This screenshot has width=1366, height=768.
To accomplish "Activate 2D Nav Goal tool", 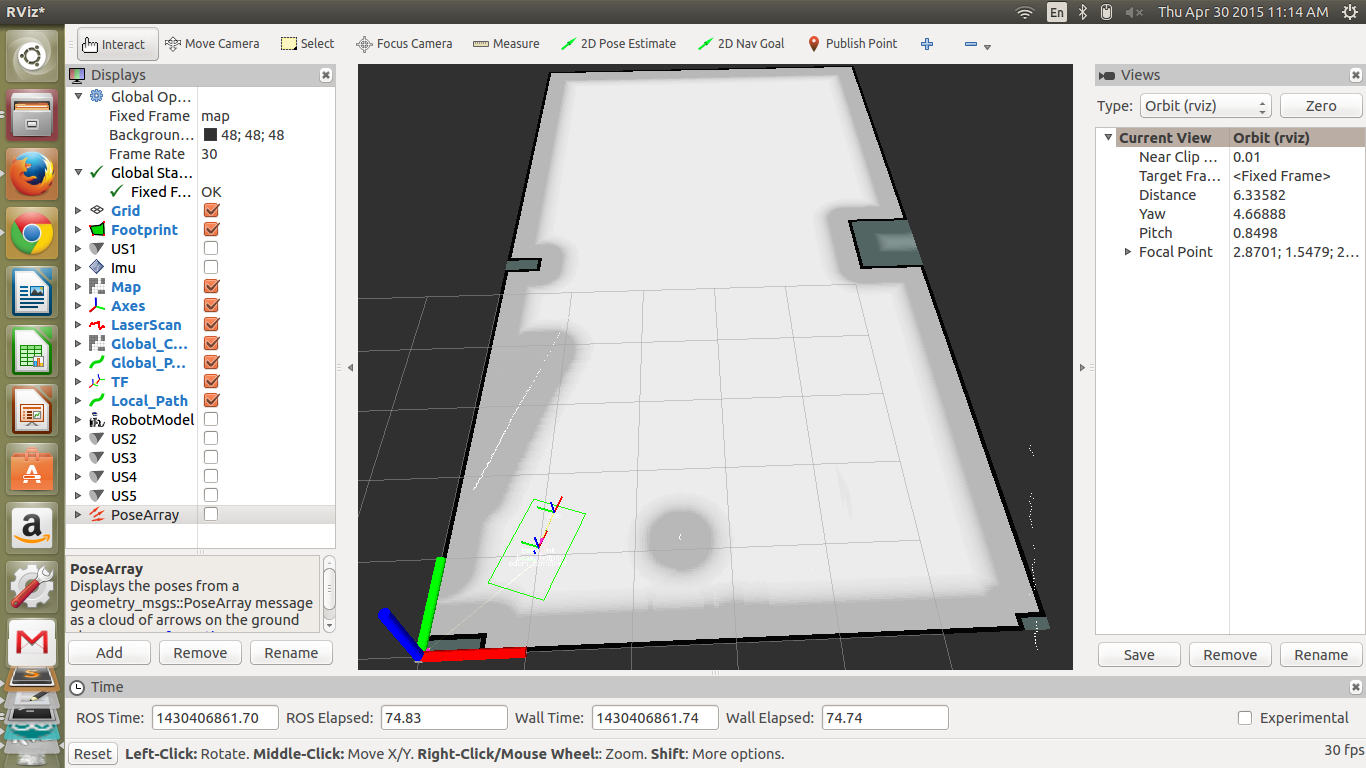I will [x=741, y=44].
